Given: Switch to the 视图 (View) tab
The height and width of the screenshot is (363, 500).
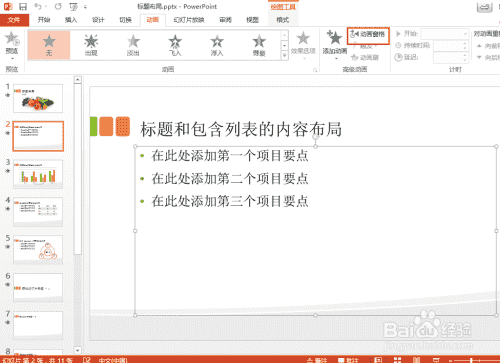Looking at the screenshot, I should pos(252,20).
